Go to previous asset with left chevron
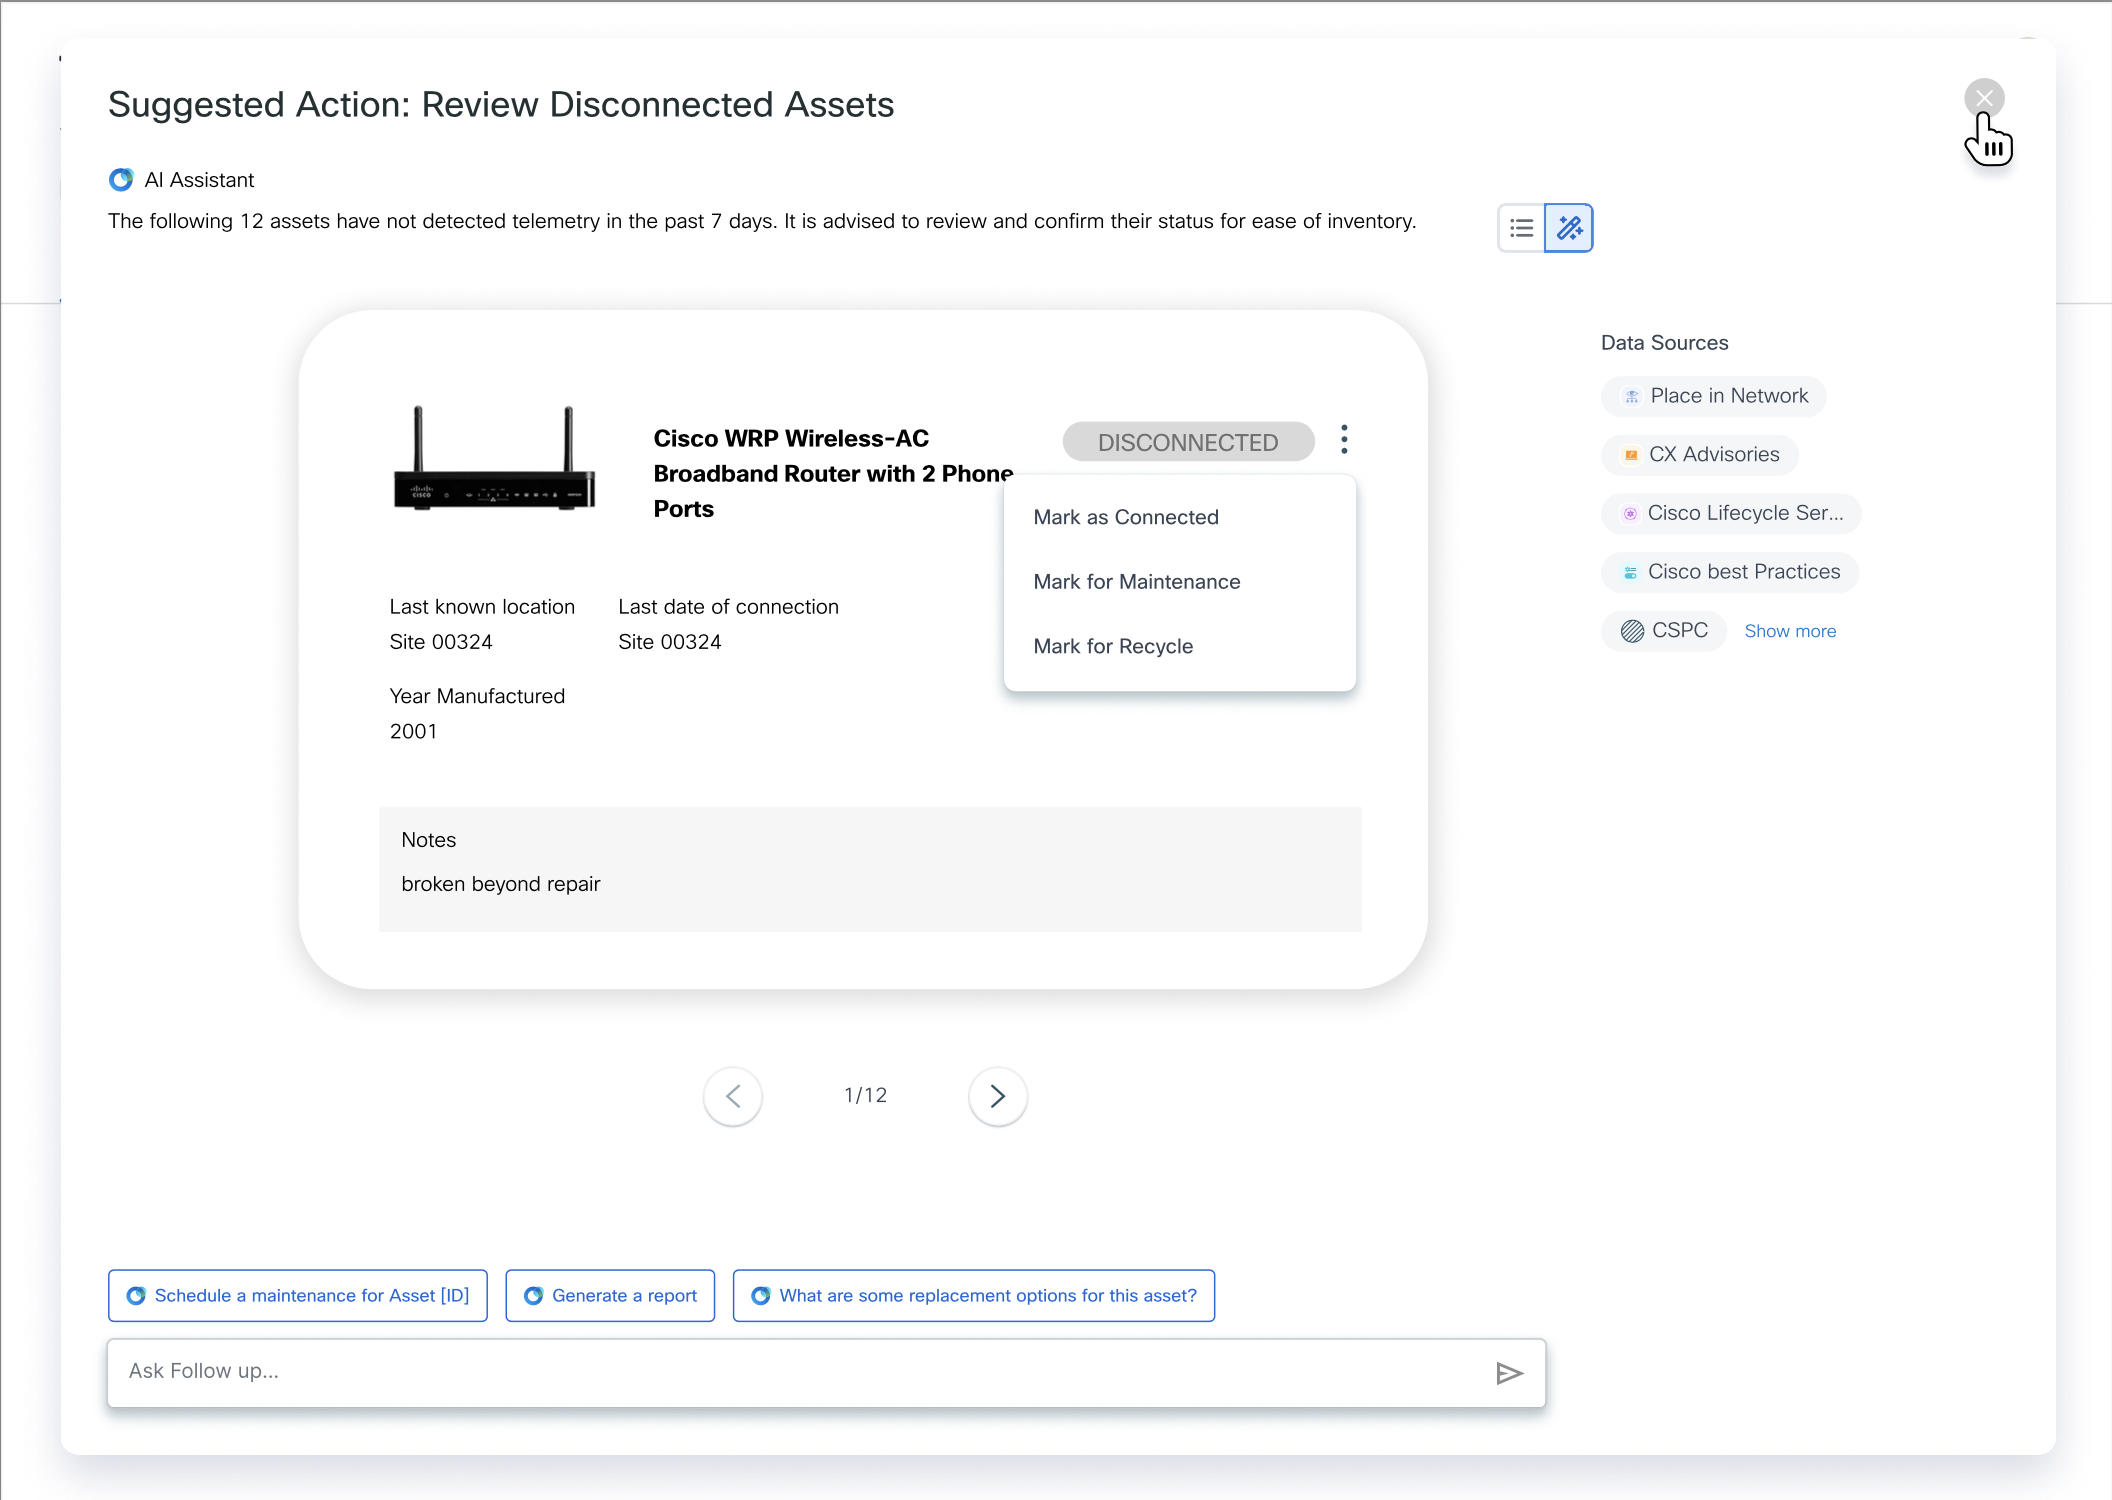The image size is (2112, 1500). 733,1096
